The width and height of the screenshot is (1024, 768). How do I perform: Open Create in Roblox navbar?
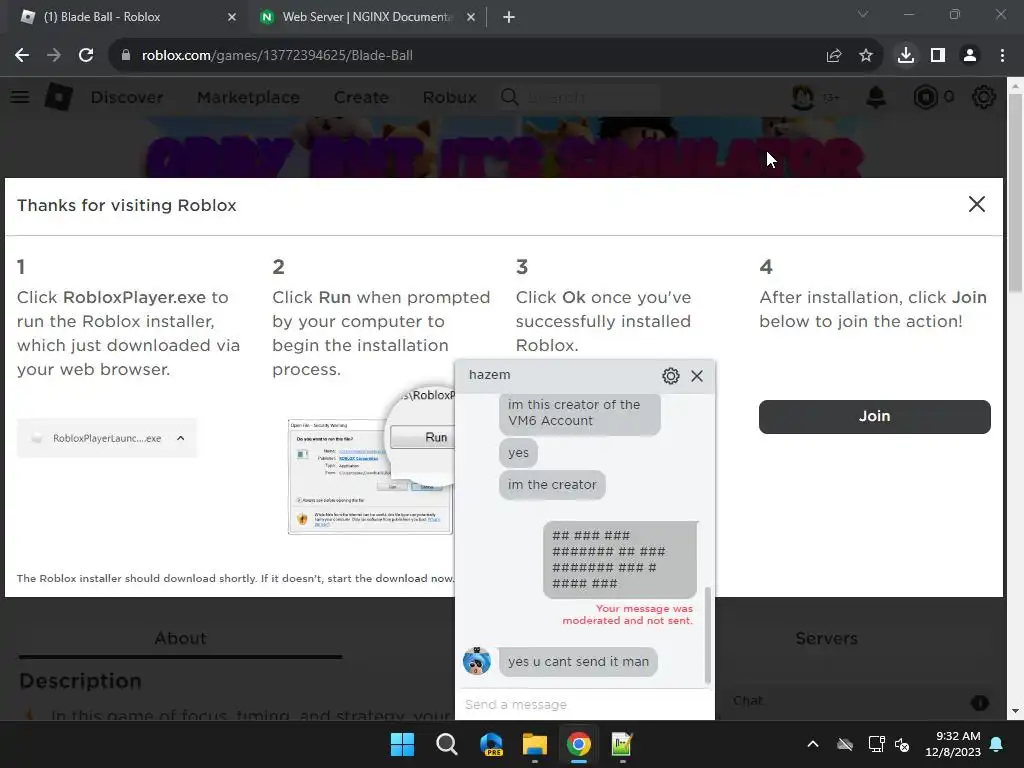(x=361, y=97)
